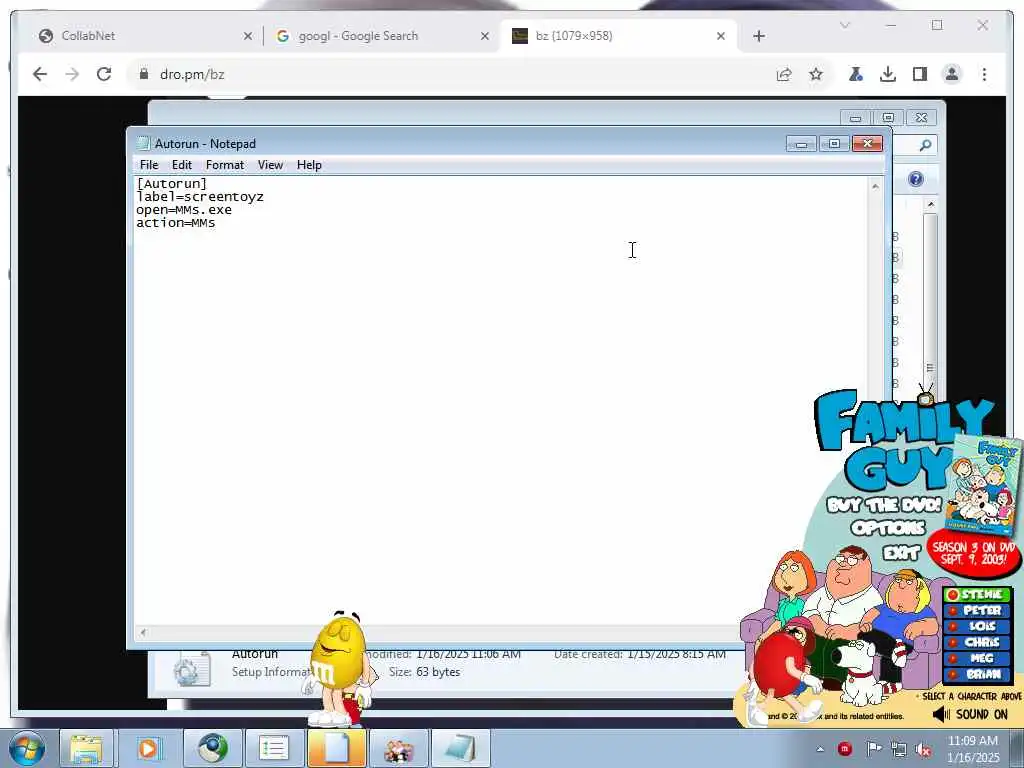
Task: Close the Google Search tab
Action: [x=485, y=36]
